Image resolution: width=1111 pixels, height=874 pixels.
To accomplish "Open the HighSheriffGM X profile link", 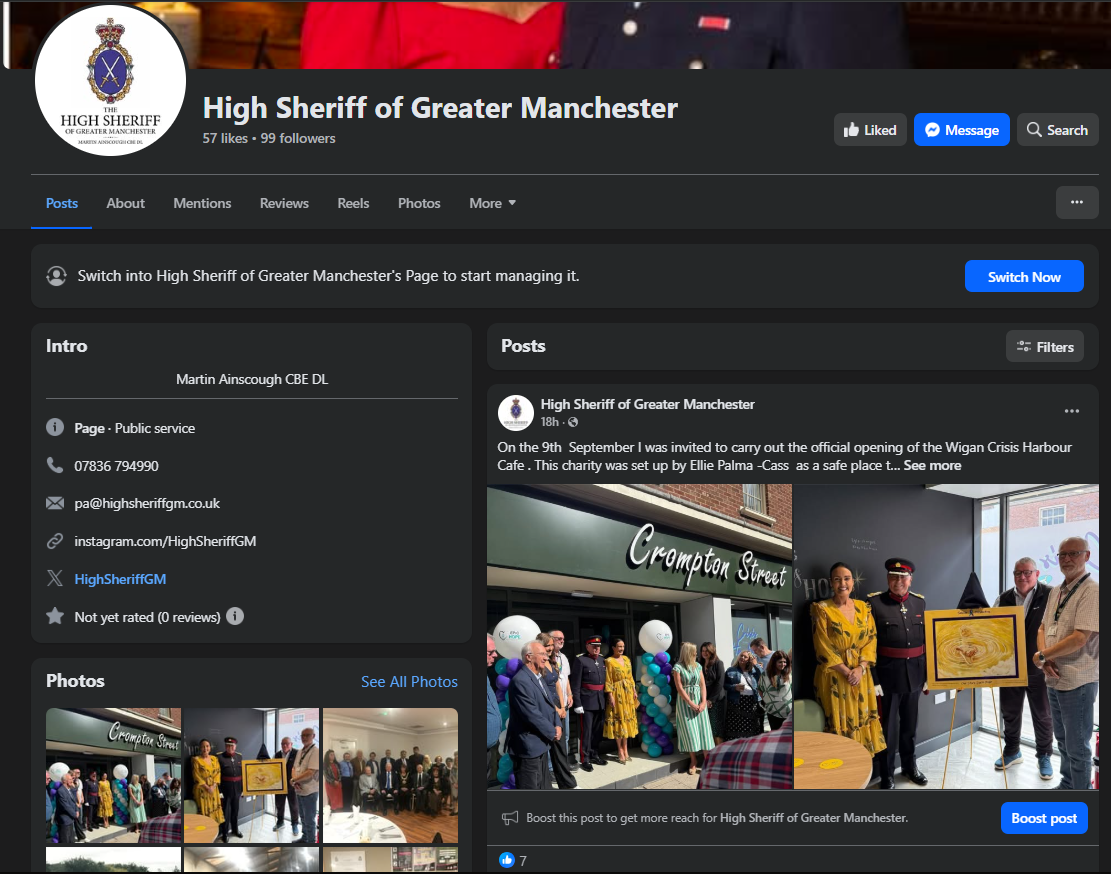I will (x=120, y=579).
